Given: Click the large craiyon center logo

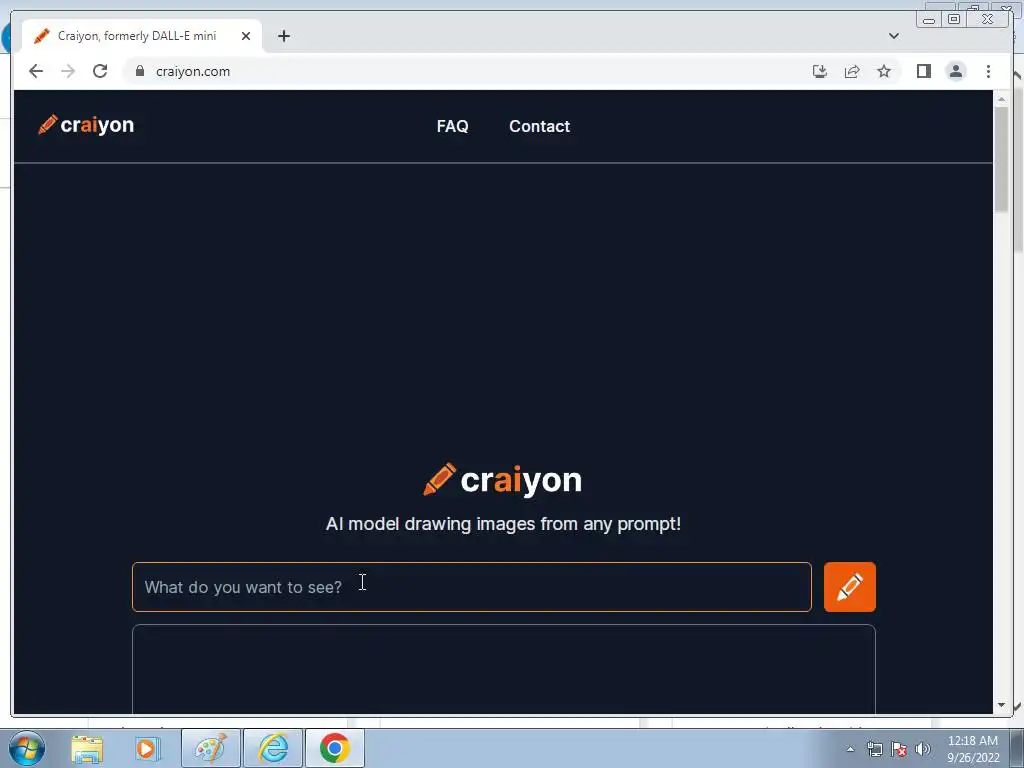Looking at the screenshot, I should 502,480.
